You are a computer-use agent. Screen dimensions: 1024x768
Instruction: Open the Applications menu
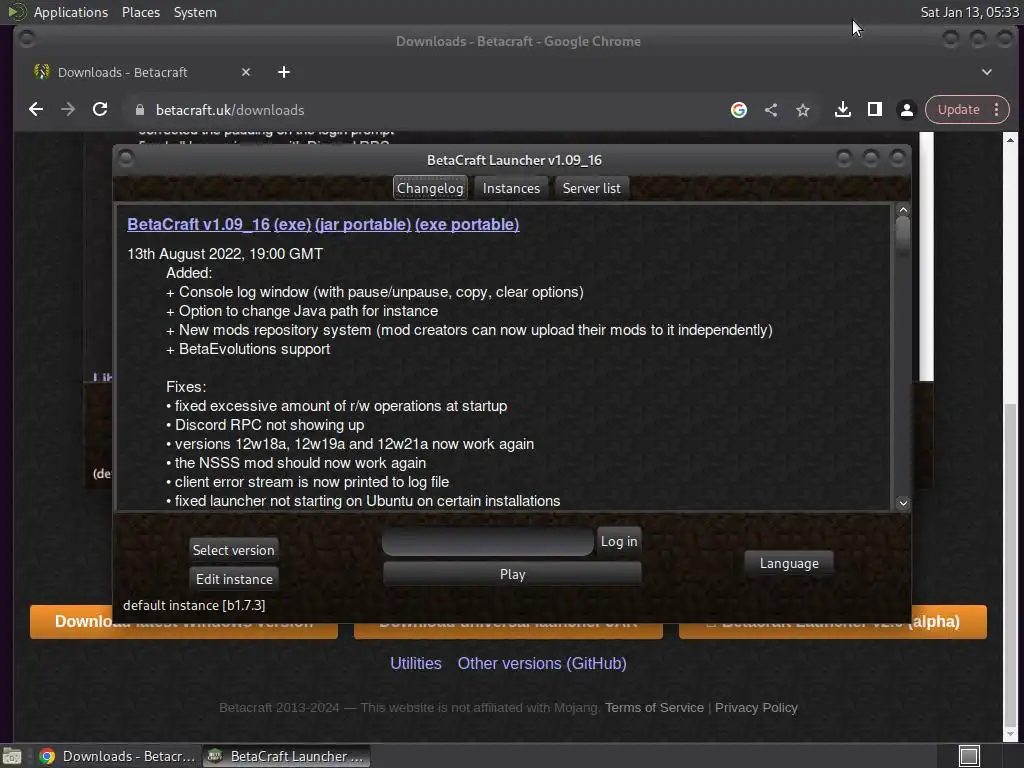[71, 12]
